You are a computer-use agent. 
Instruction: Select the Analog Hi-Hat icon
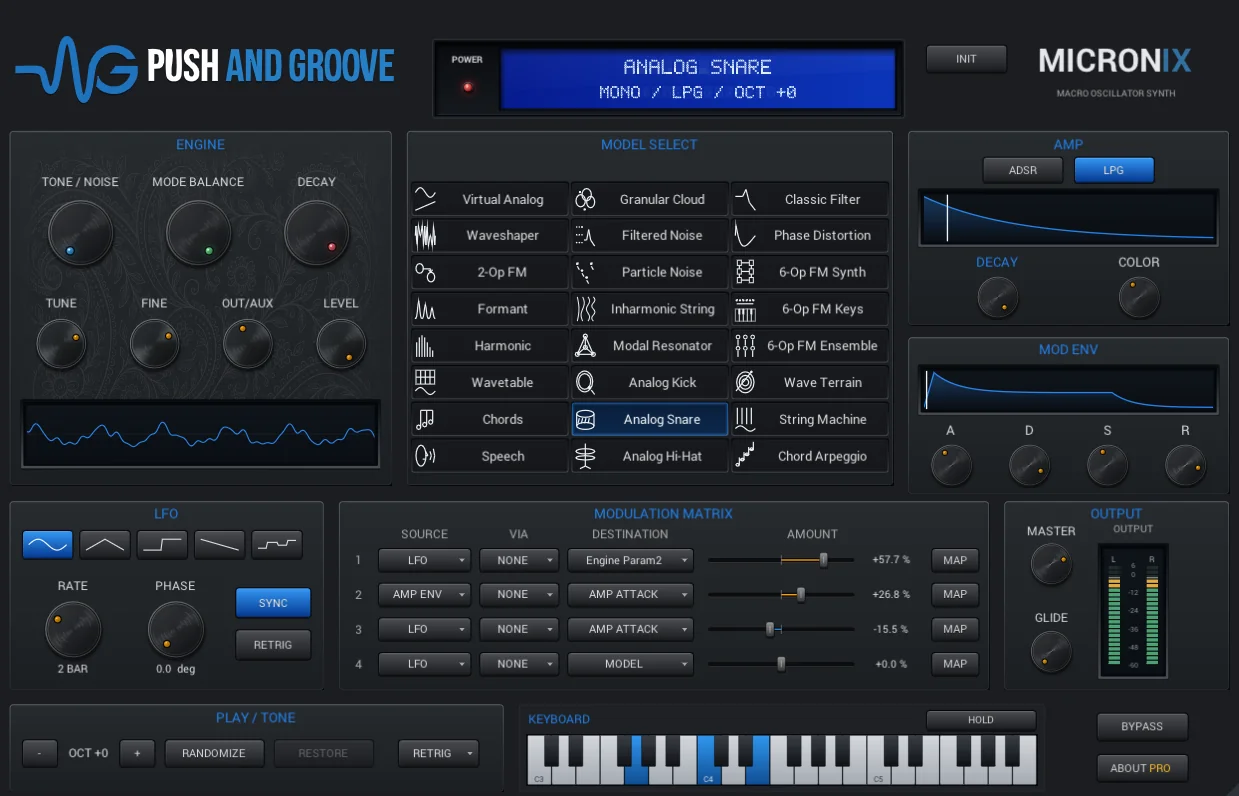pyautogui.click(x=585, y=456)
